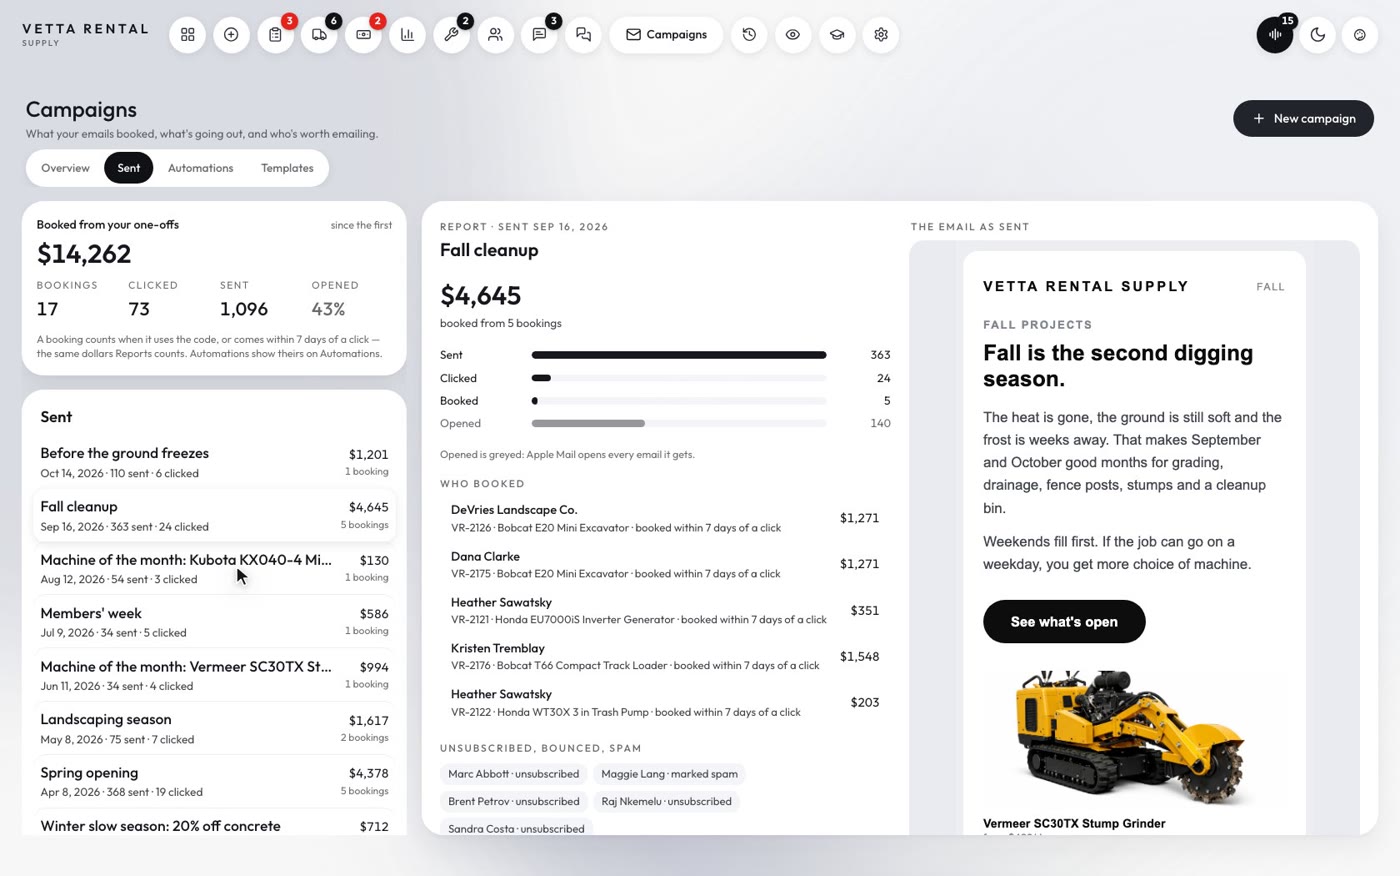
Task: Open the dashboard grid icon
Action: tap(187, 35)
